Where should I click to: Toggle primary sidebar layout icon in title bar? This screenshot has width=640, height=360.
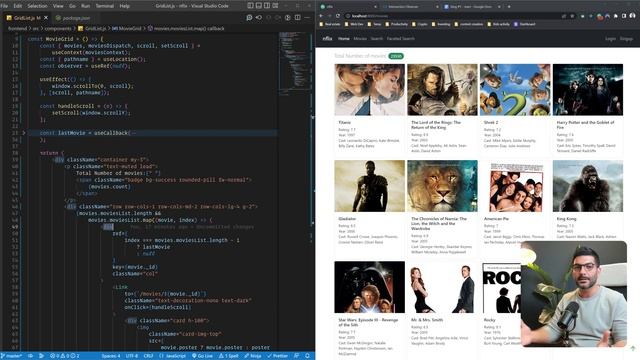(x=250, y=6)
